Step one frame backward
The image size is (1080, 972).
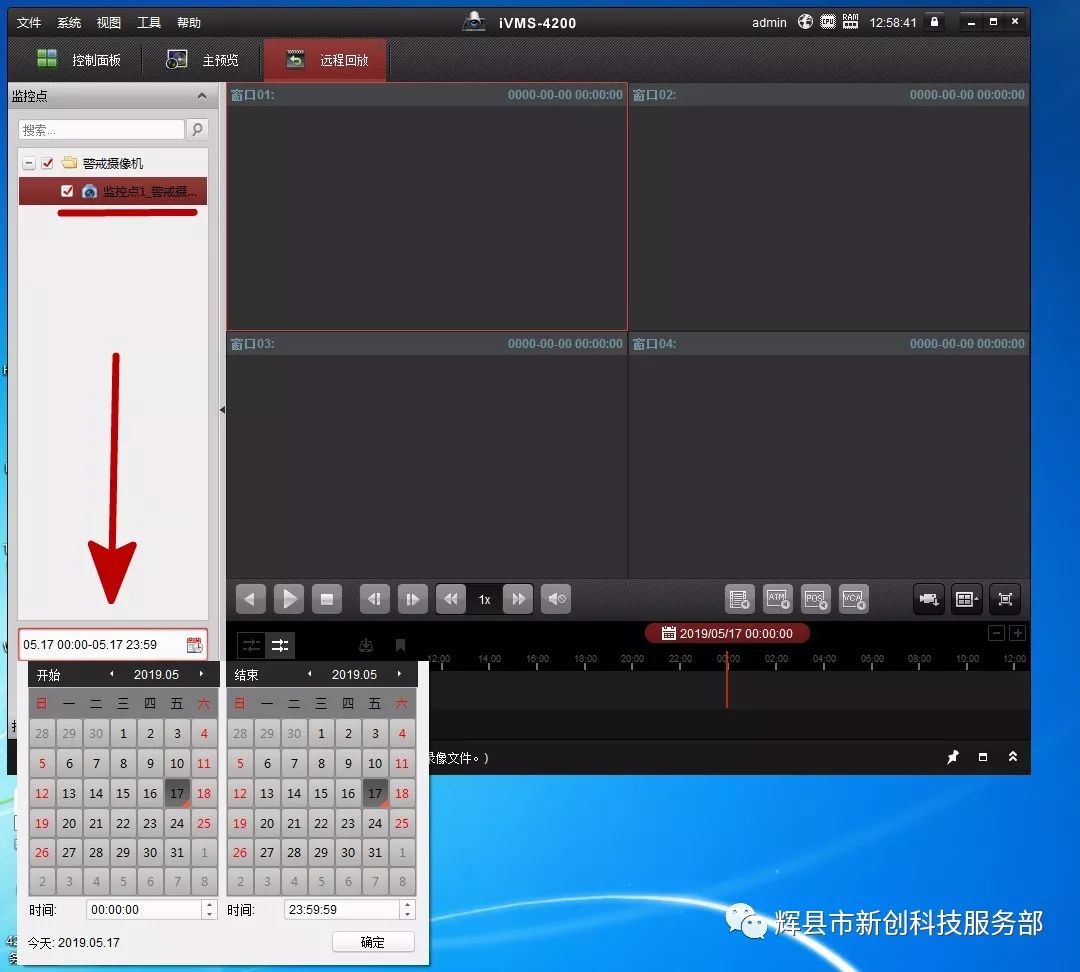coord(375,599)
